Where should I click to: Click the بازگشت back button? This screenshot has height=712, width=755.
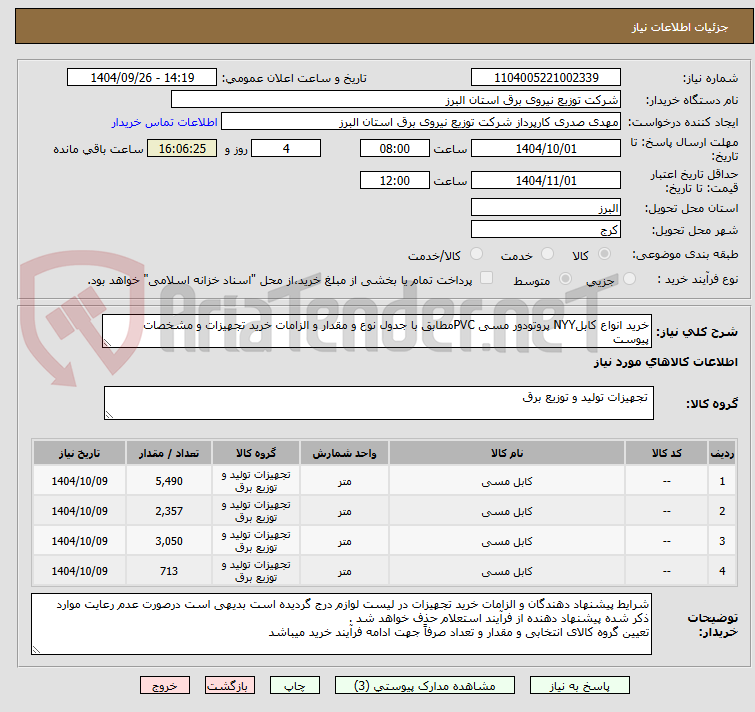coord(230,686)
